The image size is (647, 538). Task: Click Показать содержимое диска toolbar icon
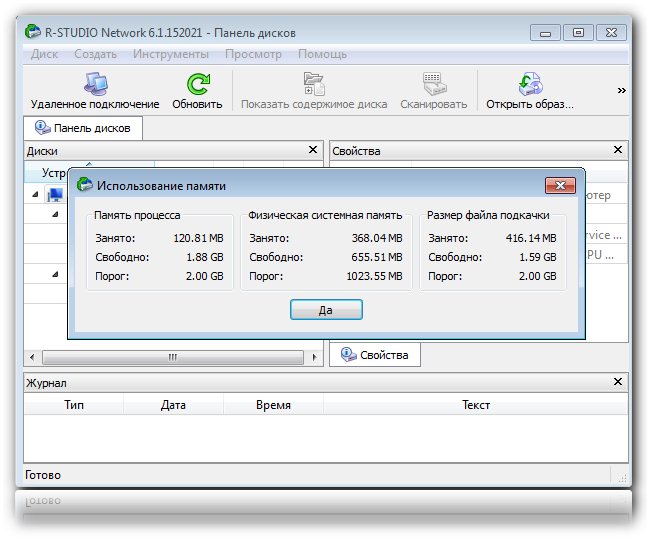(x=313, y=84)
